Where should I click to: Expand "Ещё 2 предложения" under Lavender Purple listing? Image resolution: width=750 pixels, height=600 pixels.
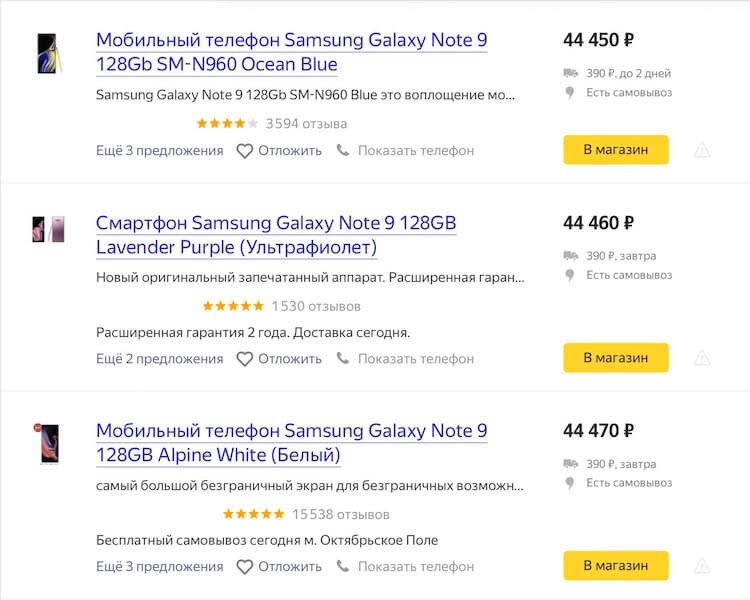click(x=160, y=359)
